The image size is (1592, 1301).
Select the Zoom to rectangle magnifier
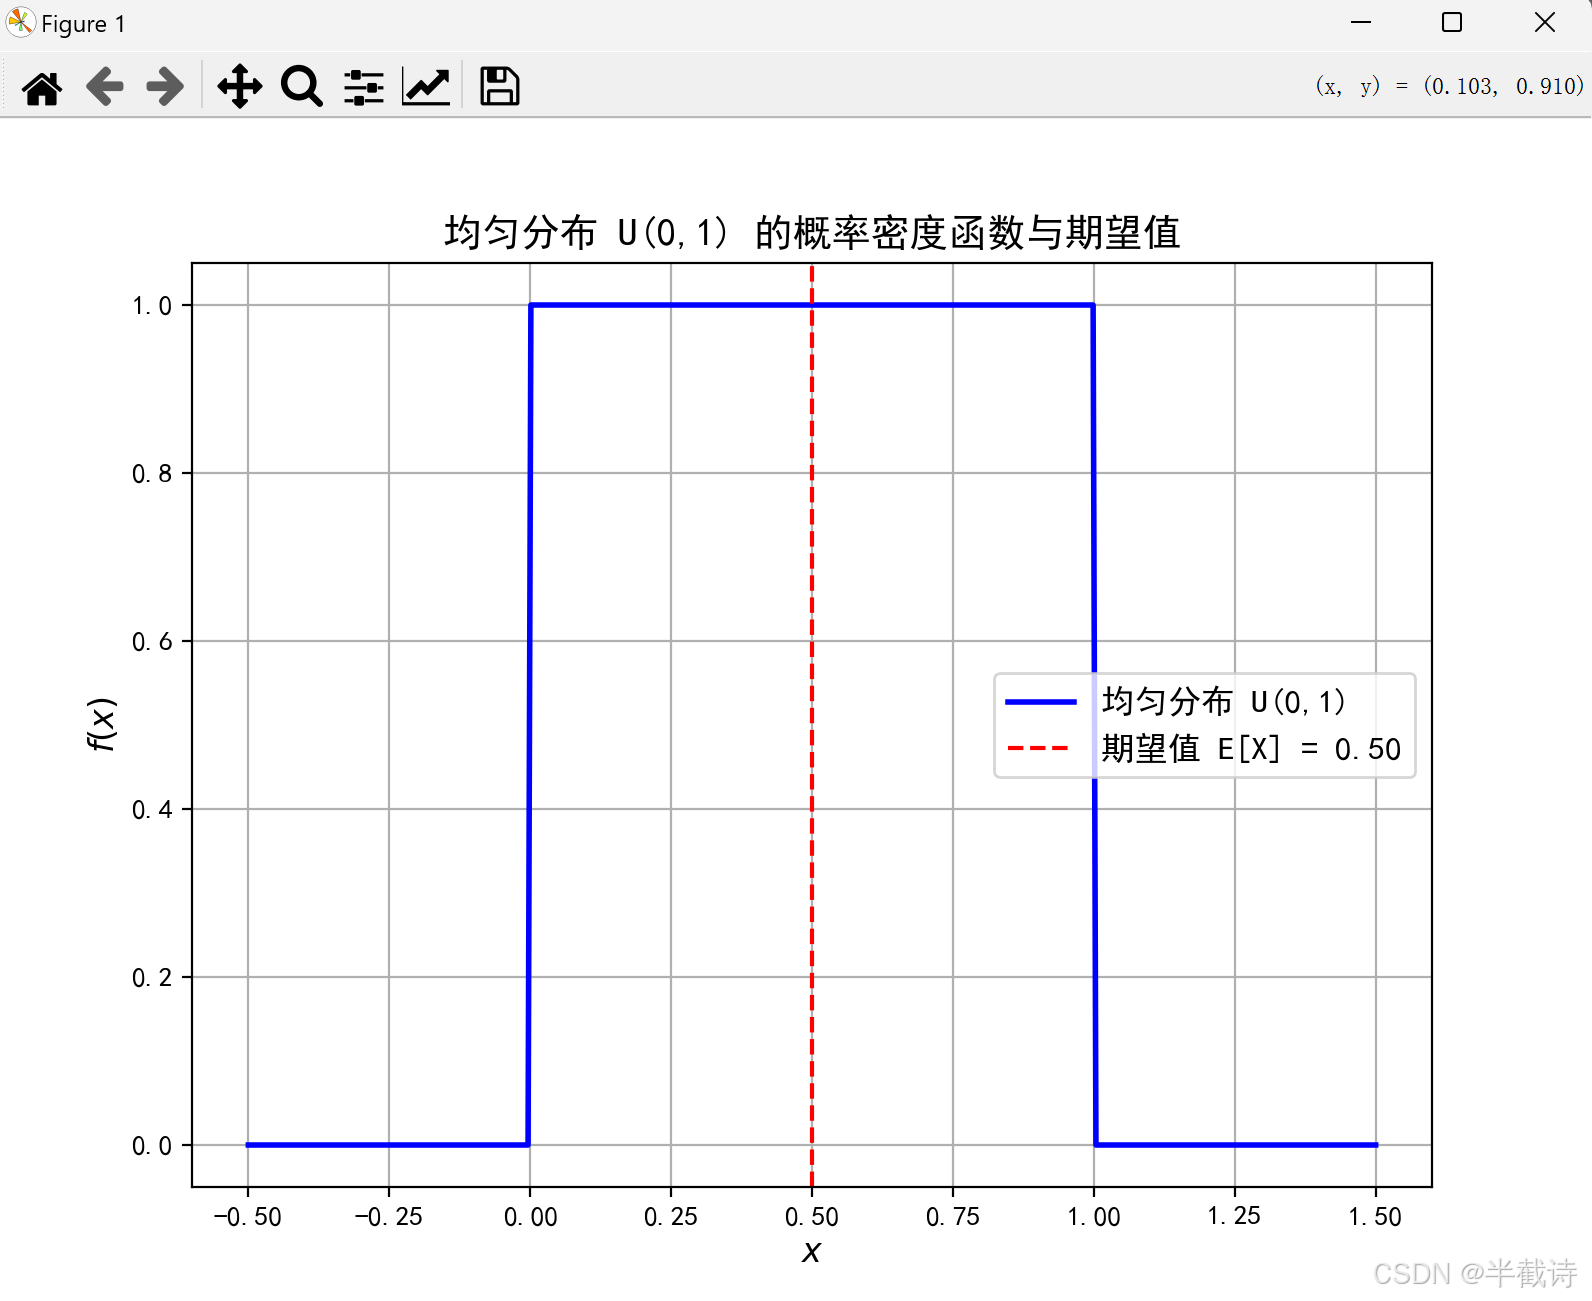(x=301, y=87)
